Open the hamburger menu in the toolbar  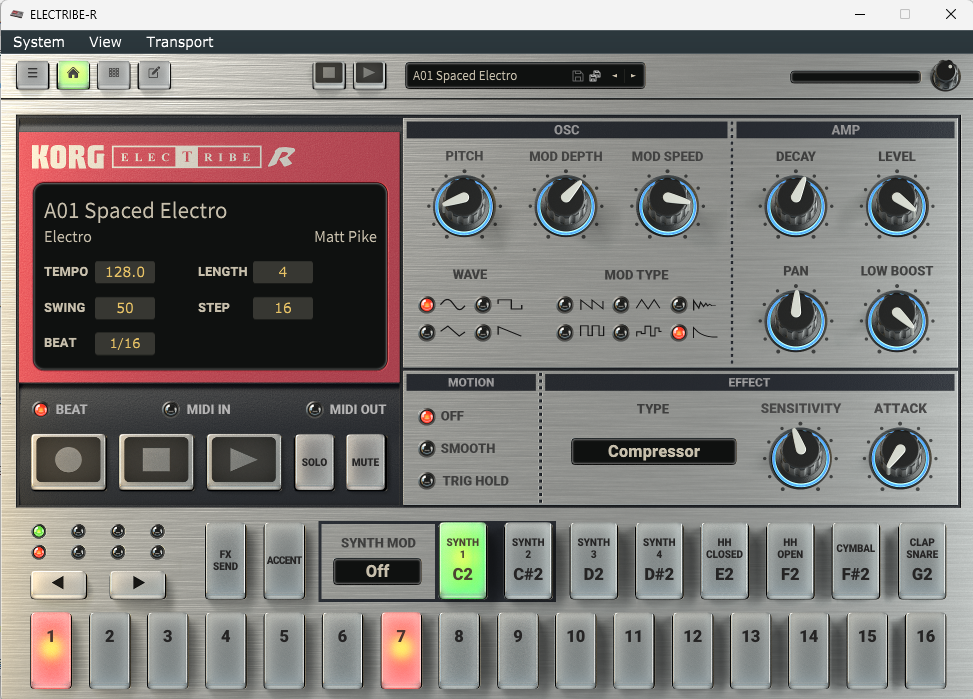pyautogui.click(x=32, y=74)
